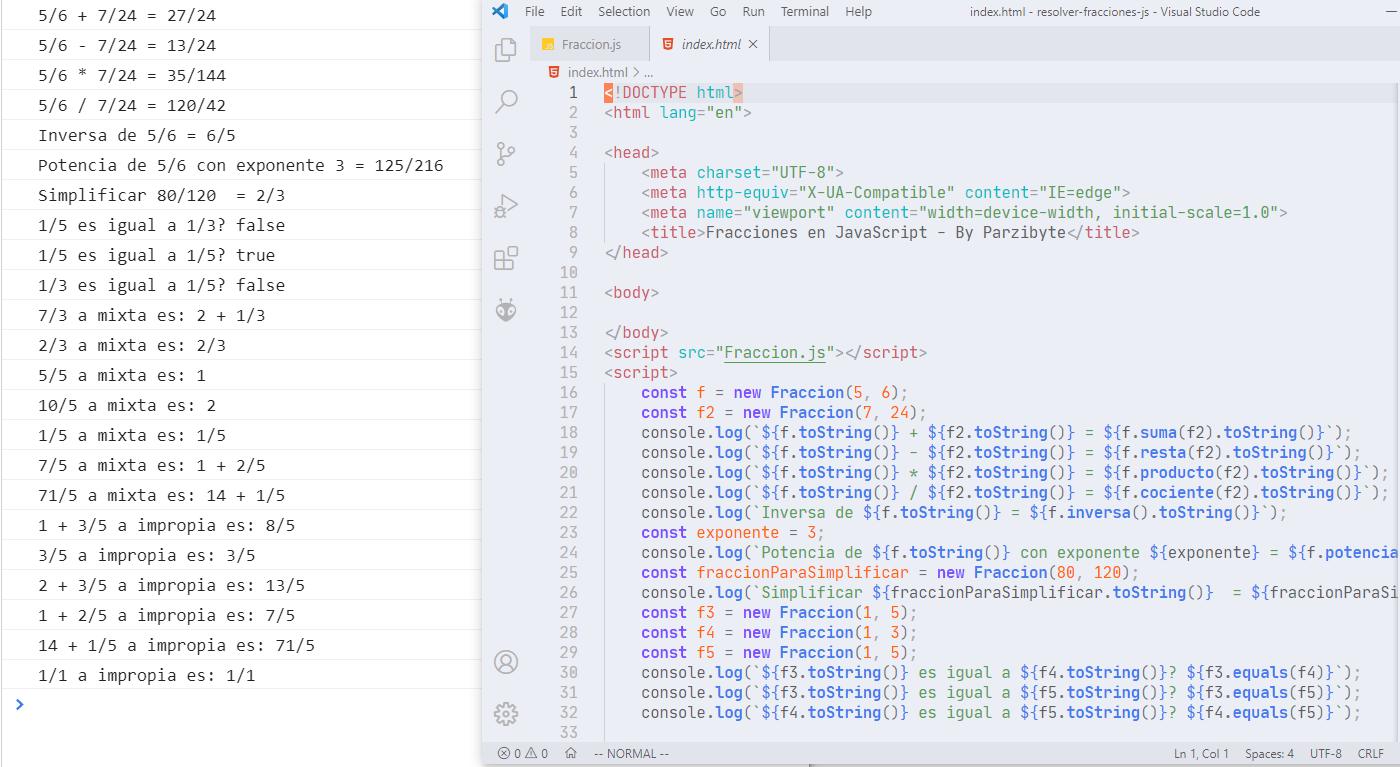
Task: Click console line '5/6 + 7/24 = 27/24'
Action: point(127,15)
